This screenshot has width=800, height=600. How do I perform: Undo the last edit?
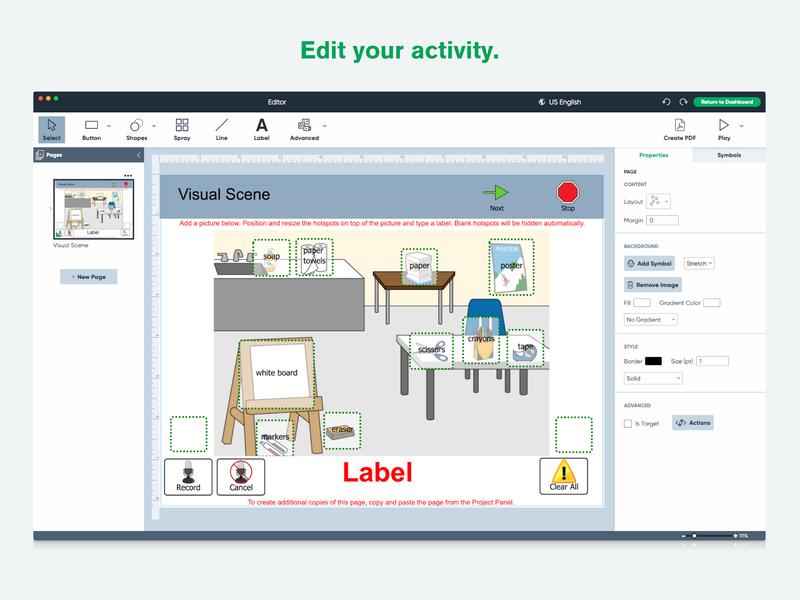point(666,102)
